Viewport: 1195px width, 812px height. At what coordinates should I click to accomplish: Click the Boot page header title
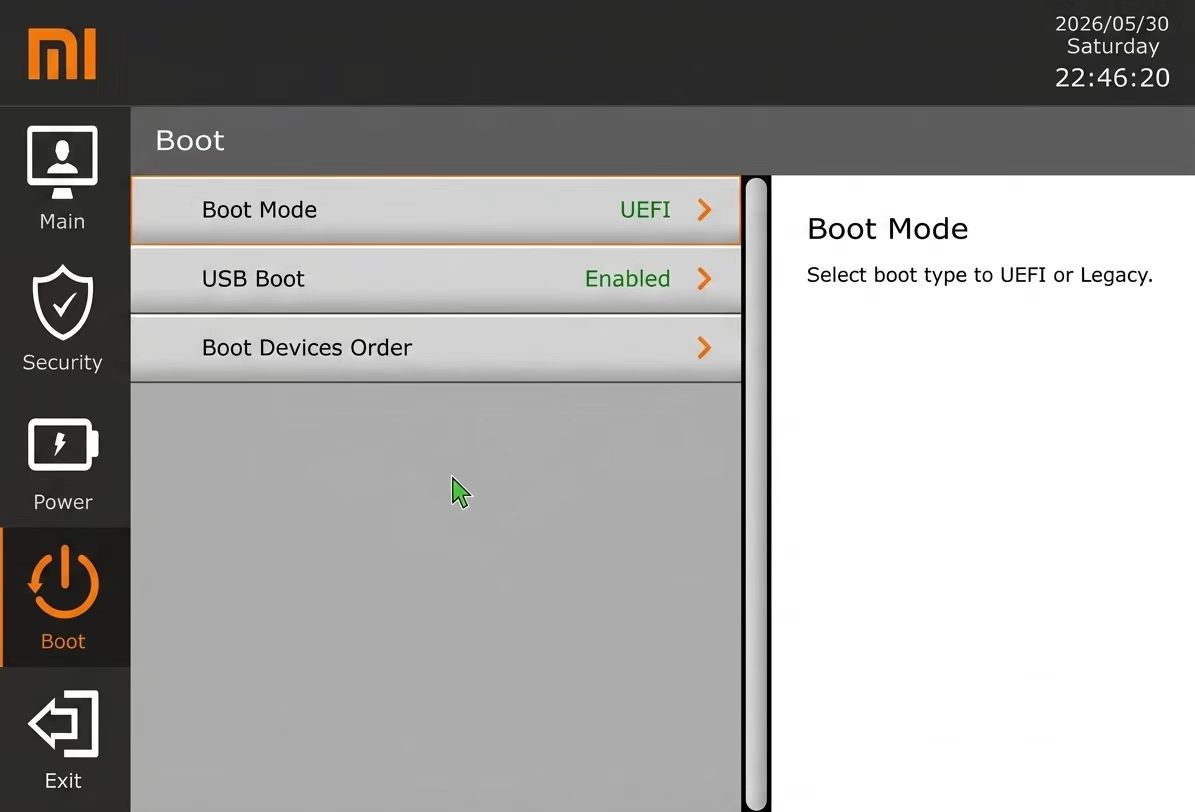(x=190, y=140)
